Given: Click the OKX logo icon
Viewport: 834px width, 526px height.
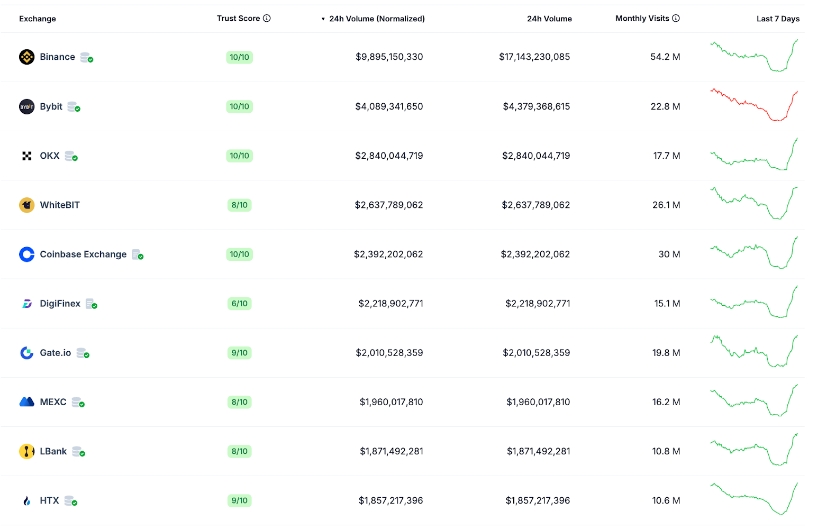Looking at the screenshot, I should (x=27, y=156).
